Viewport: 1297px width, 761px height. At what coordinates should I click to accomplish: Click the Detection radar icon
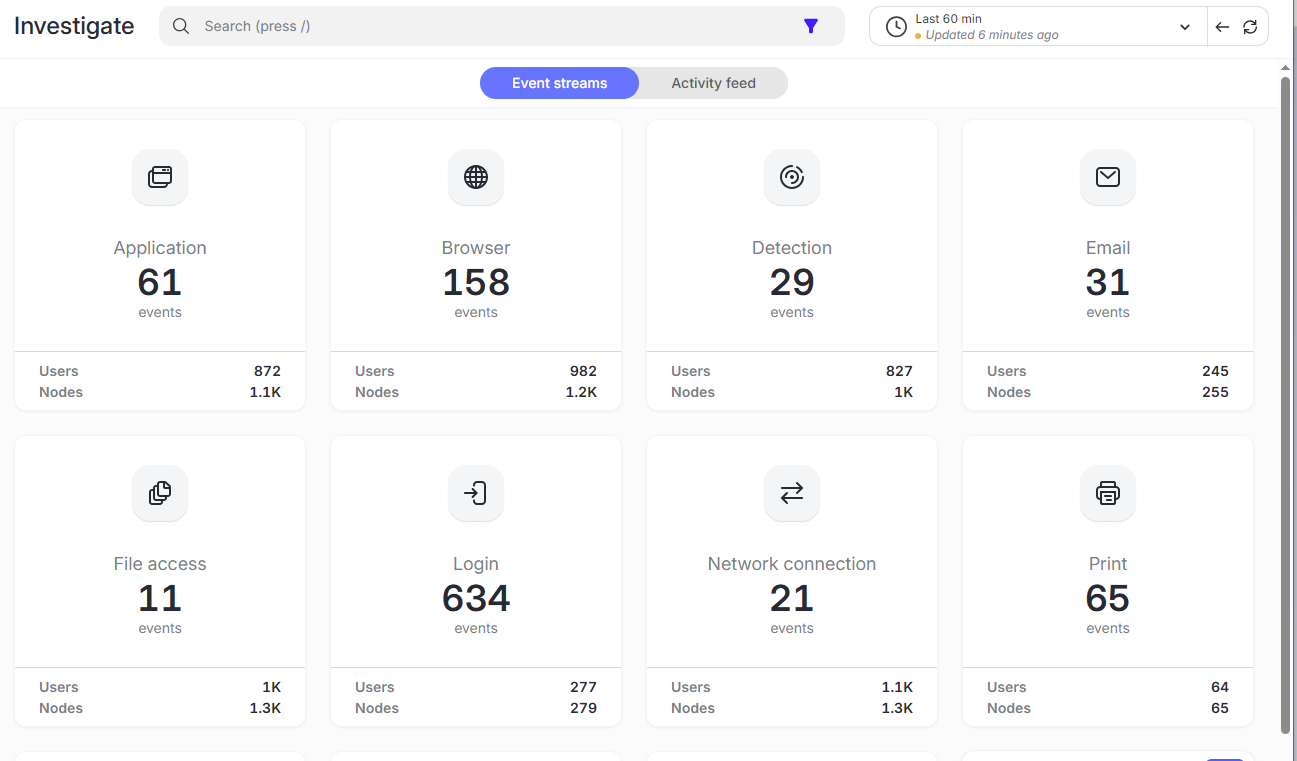[x=792, y=178]
